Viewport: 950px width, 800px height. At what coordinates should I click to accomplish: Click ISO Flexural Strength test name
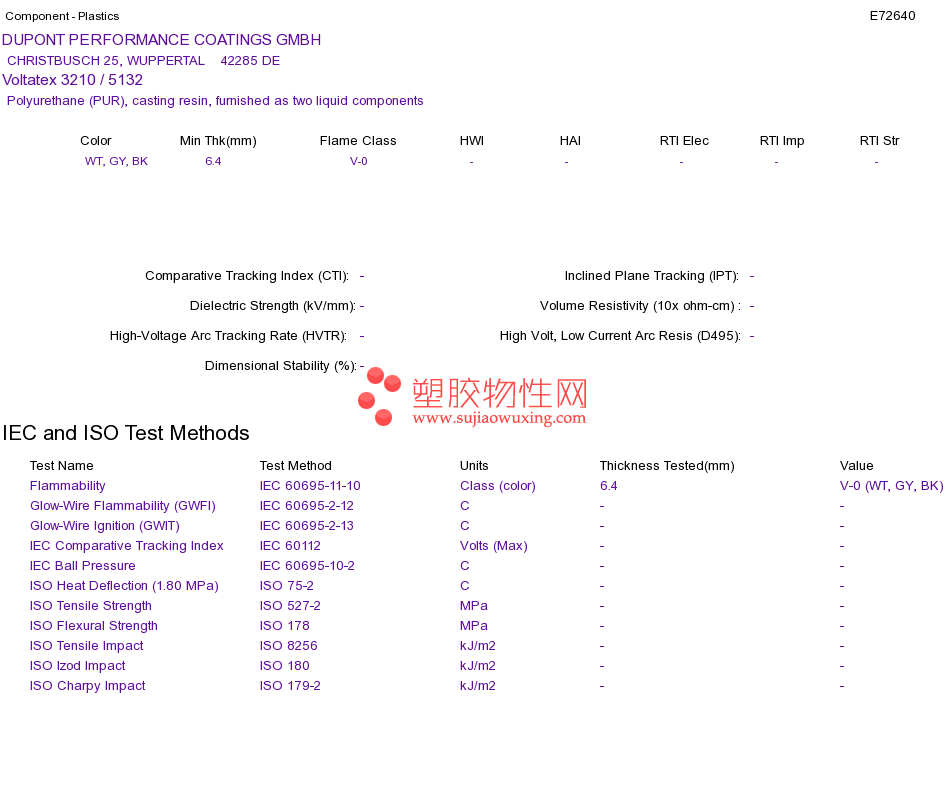[94, 626]
